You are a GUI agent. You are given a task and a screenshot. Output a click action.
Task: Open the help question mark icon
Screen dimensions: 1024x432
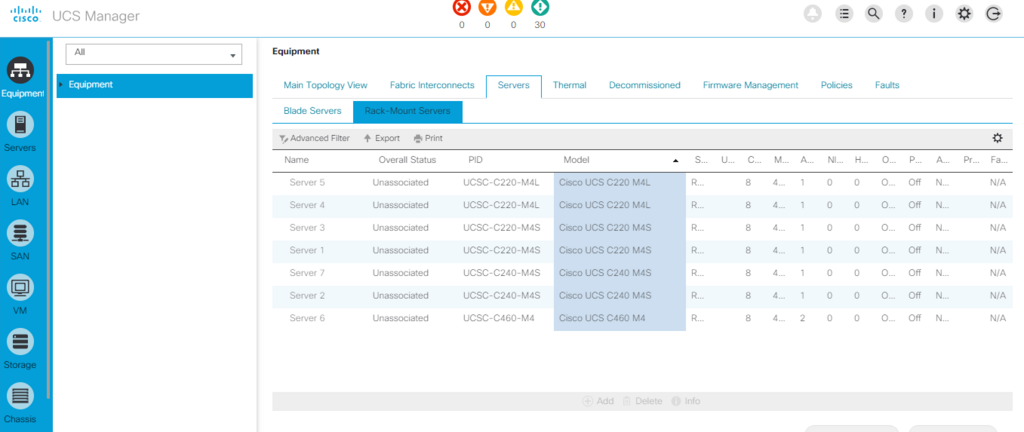[904, 14]
